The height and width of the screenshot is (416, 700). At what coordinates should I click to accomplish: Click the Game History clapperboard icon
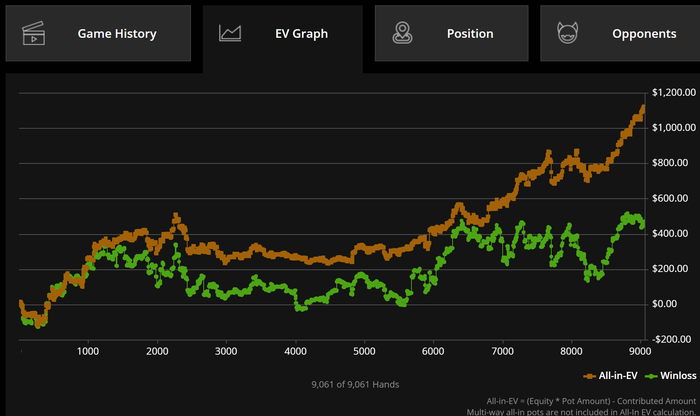point(34,33)
